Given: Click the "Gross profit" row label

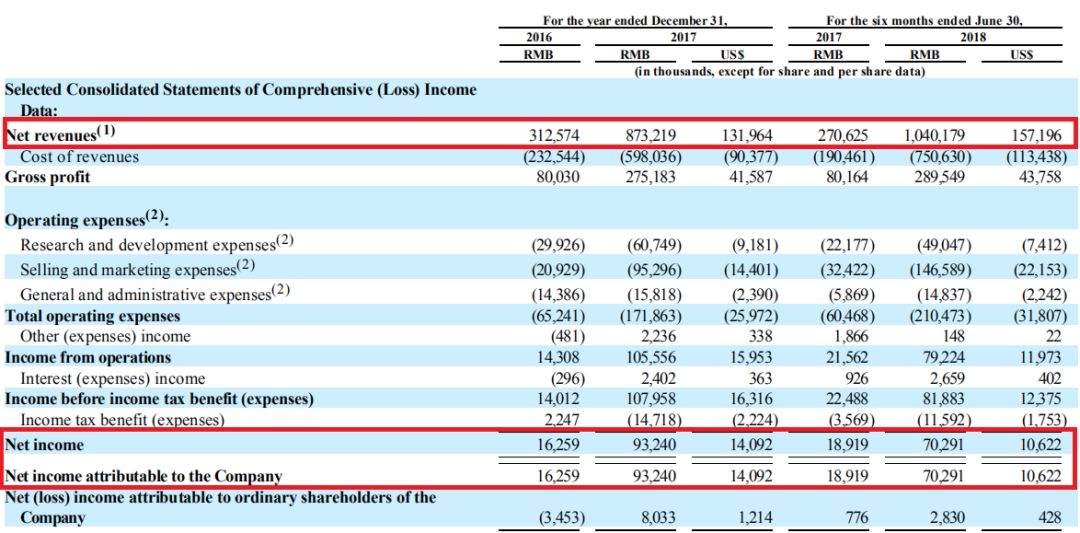Looking at the screenshot, I should pyautogui.click(x=47, y=177).
